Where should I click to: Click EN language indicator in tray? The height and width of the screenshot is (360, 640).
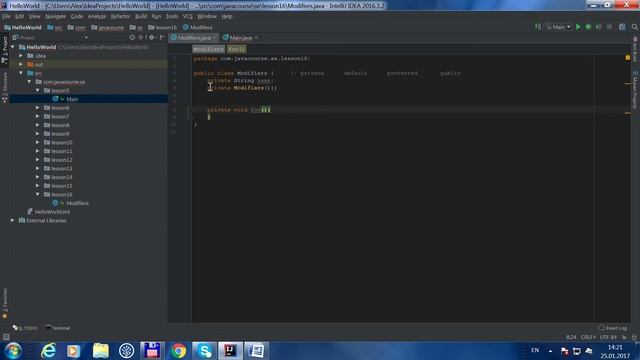535,350
